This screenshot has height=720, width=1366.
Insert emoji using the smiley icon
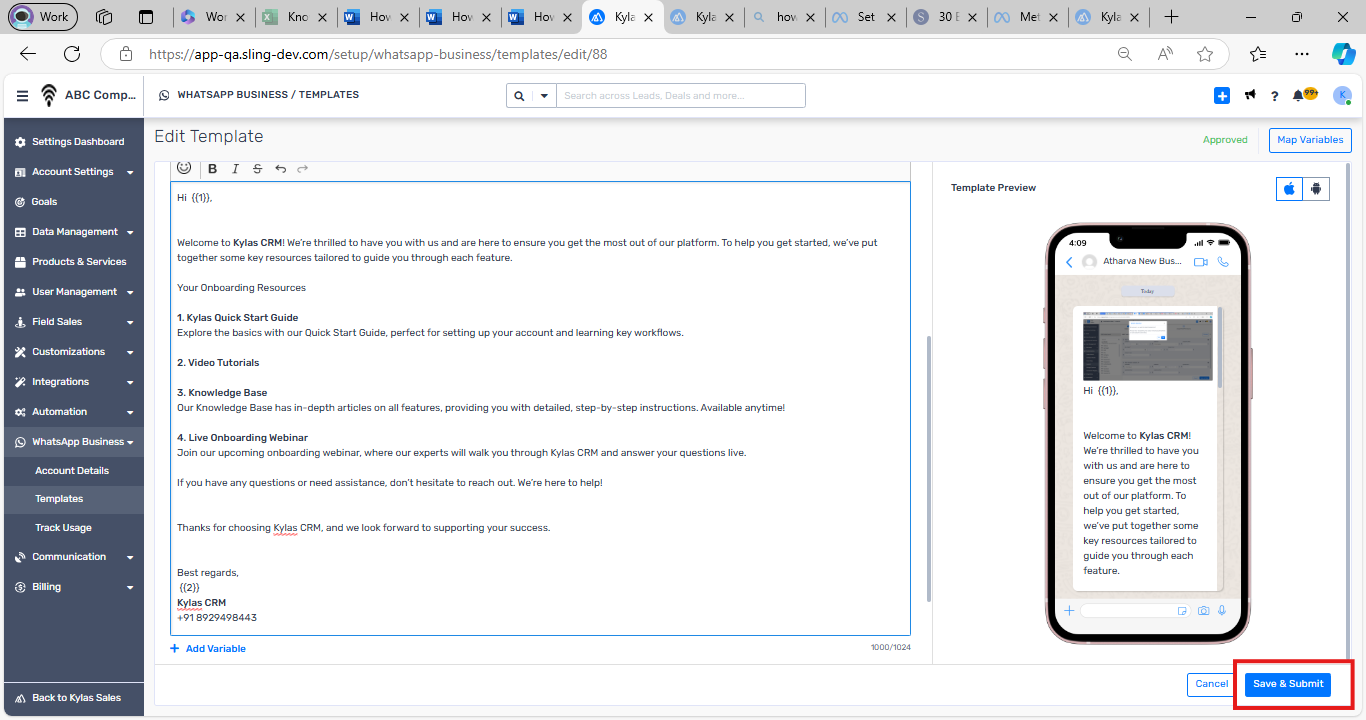pos(184,168)
